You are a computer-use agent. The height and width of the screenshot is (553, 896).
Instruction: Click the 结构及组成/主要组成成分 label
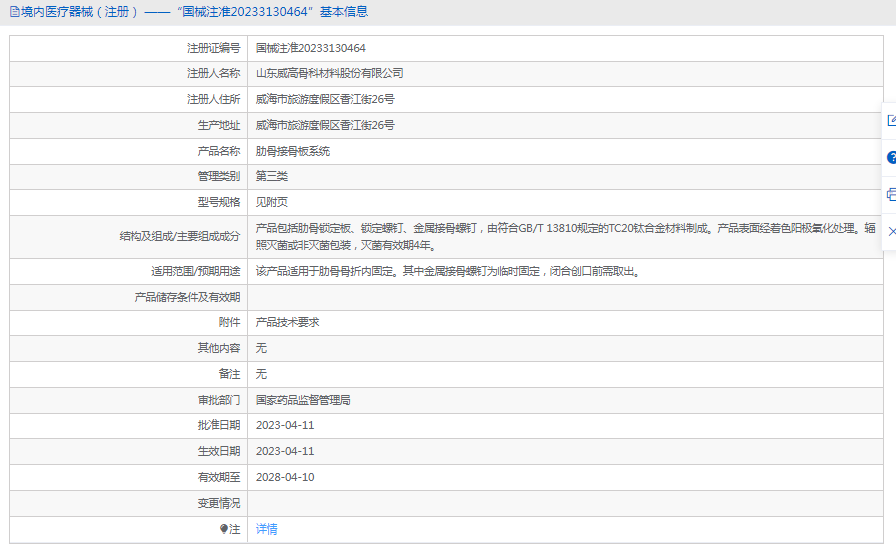coord(180,237)
